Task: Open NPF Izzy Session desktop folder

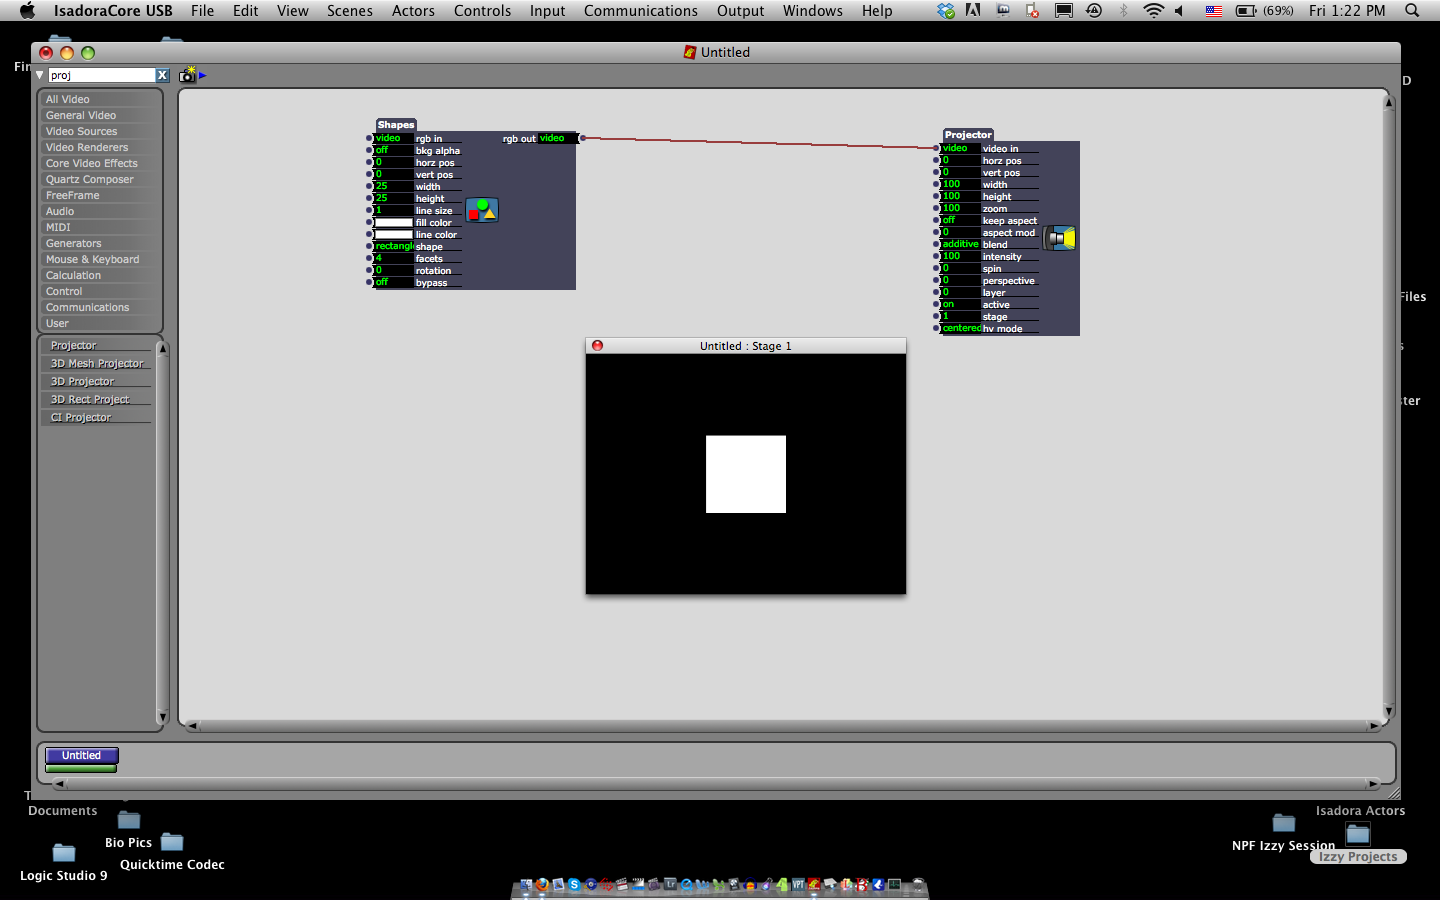Action: (x=1284, y=824)
